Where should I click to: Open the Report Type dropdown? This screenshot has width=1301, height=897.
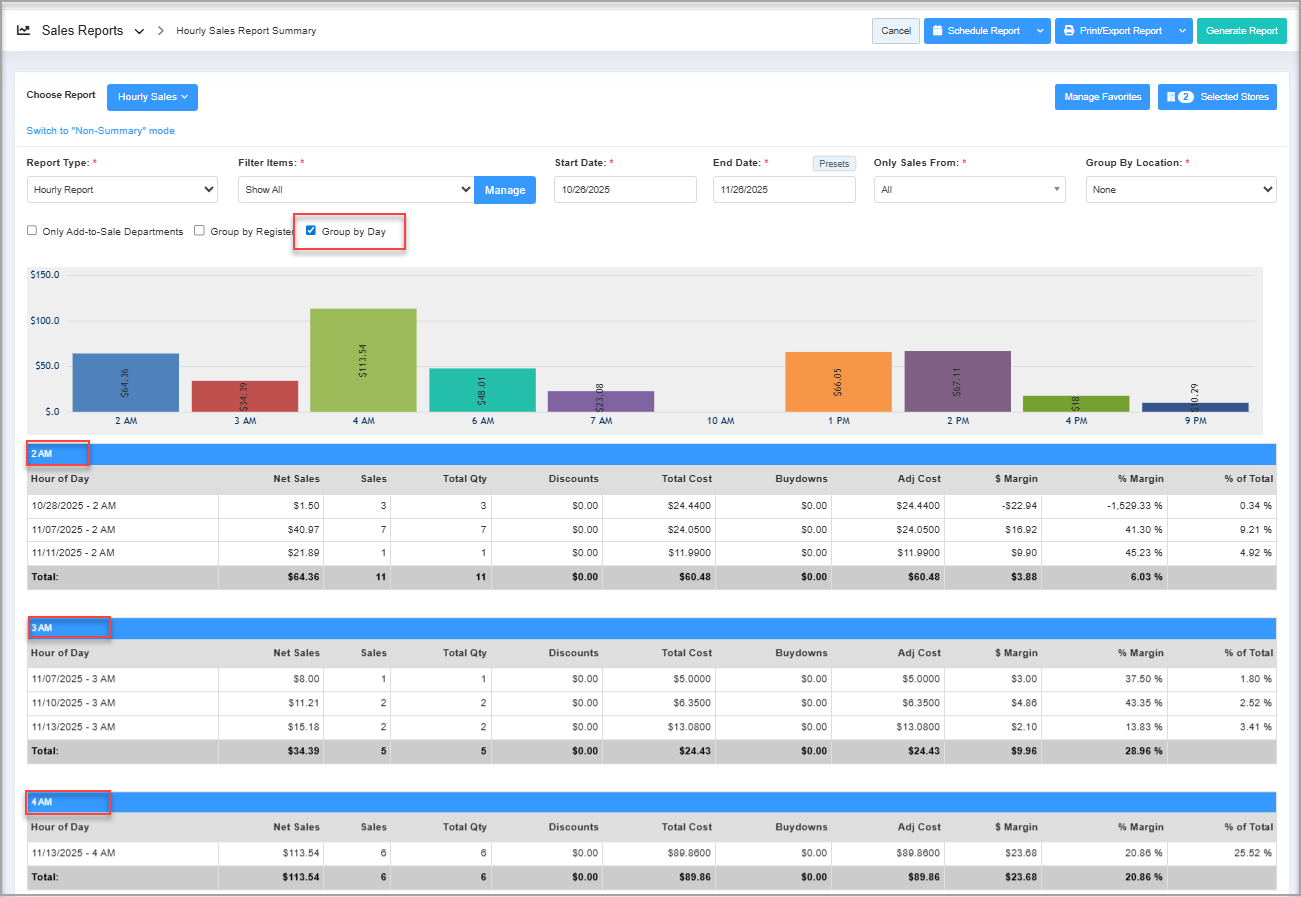pyautogui.click(x=122, y=189)
